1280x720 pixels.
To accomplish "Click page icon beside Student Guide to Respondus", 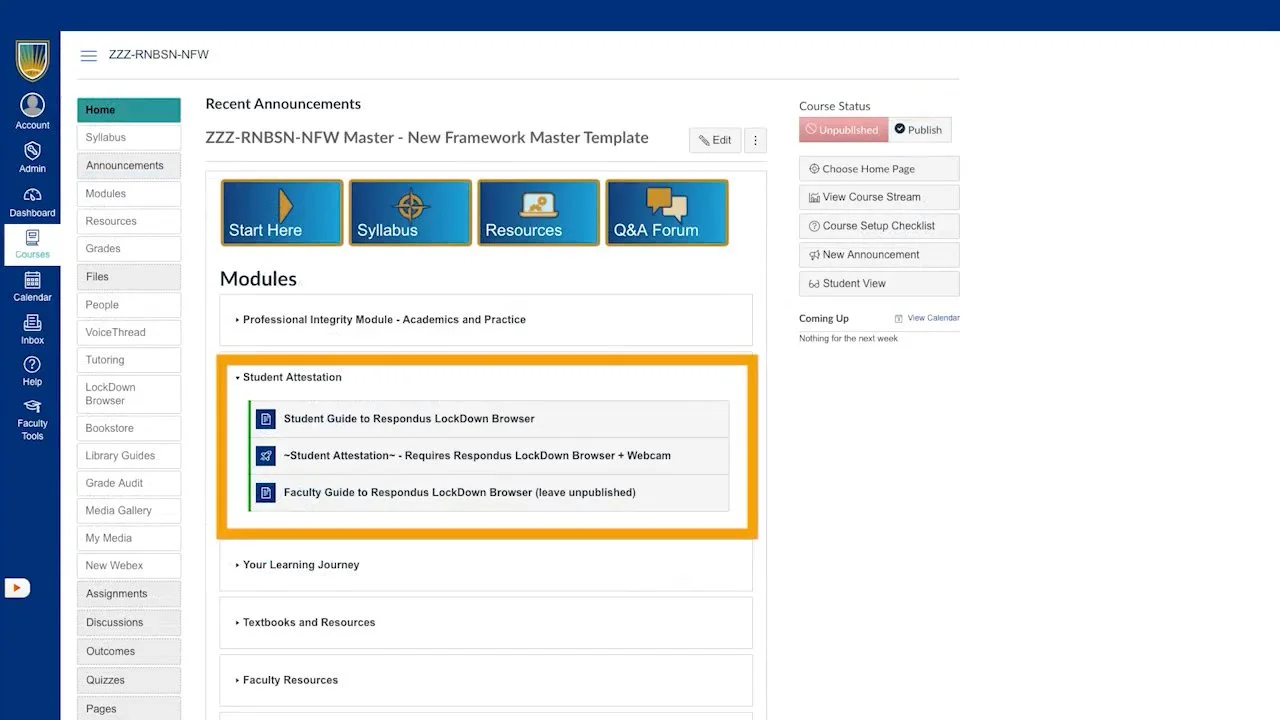I will pyautogui.click(x=265, y=419).
